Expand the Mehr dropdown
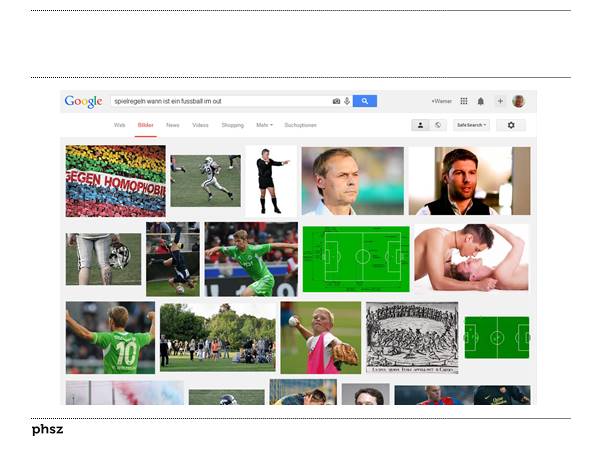This screenshot has height=450, width=600. coord(264,125)
